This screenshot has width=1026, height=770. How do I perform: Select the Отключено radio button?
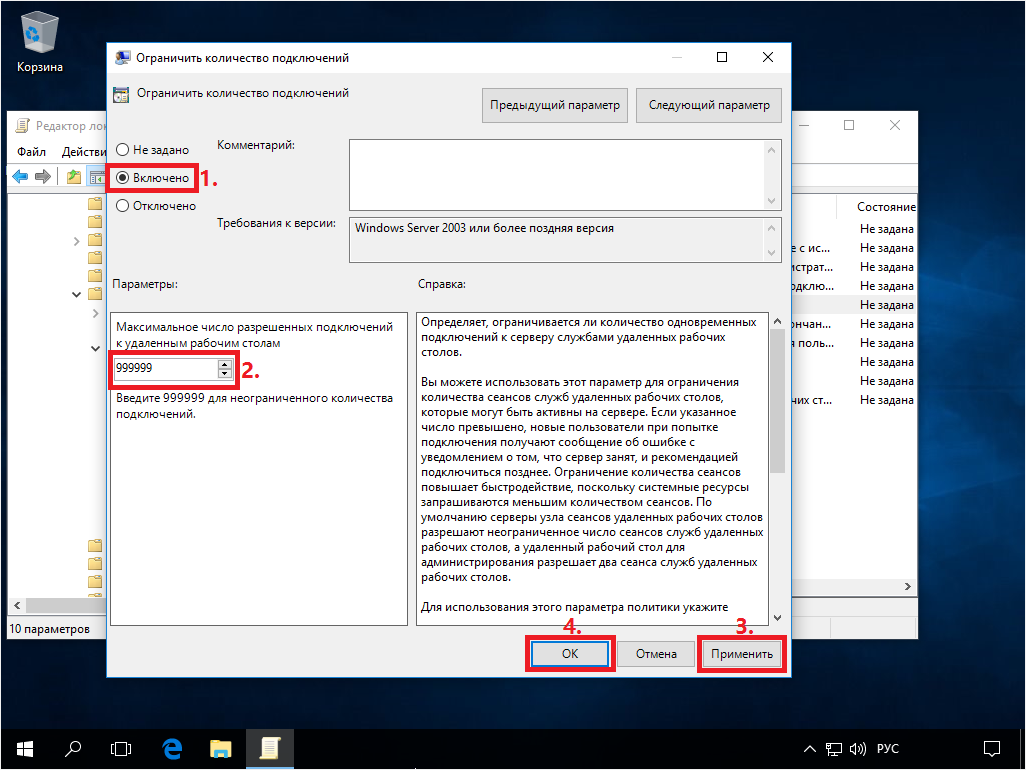[x=156, y=206]
